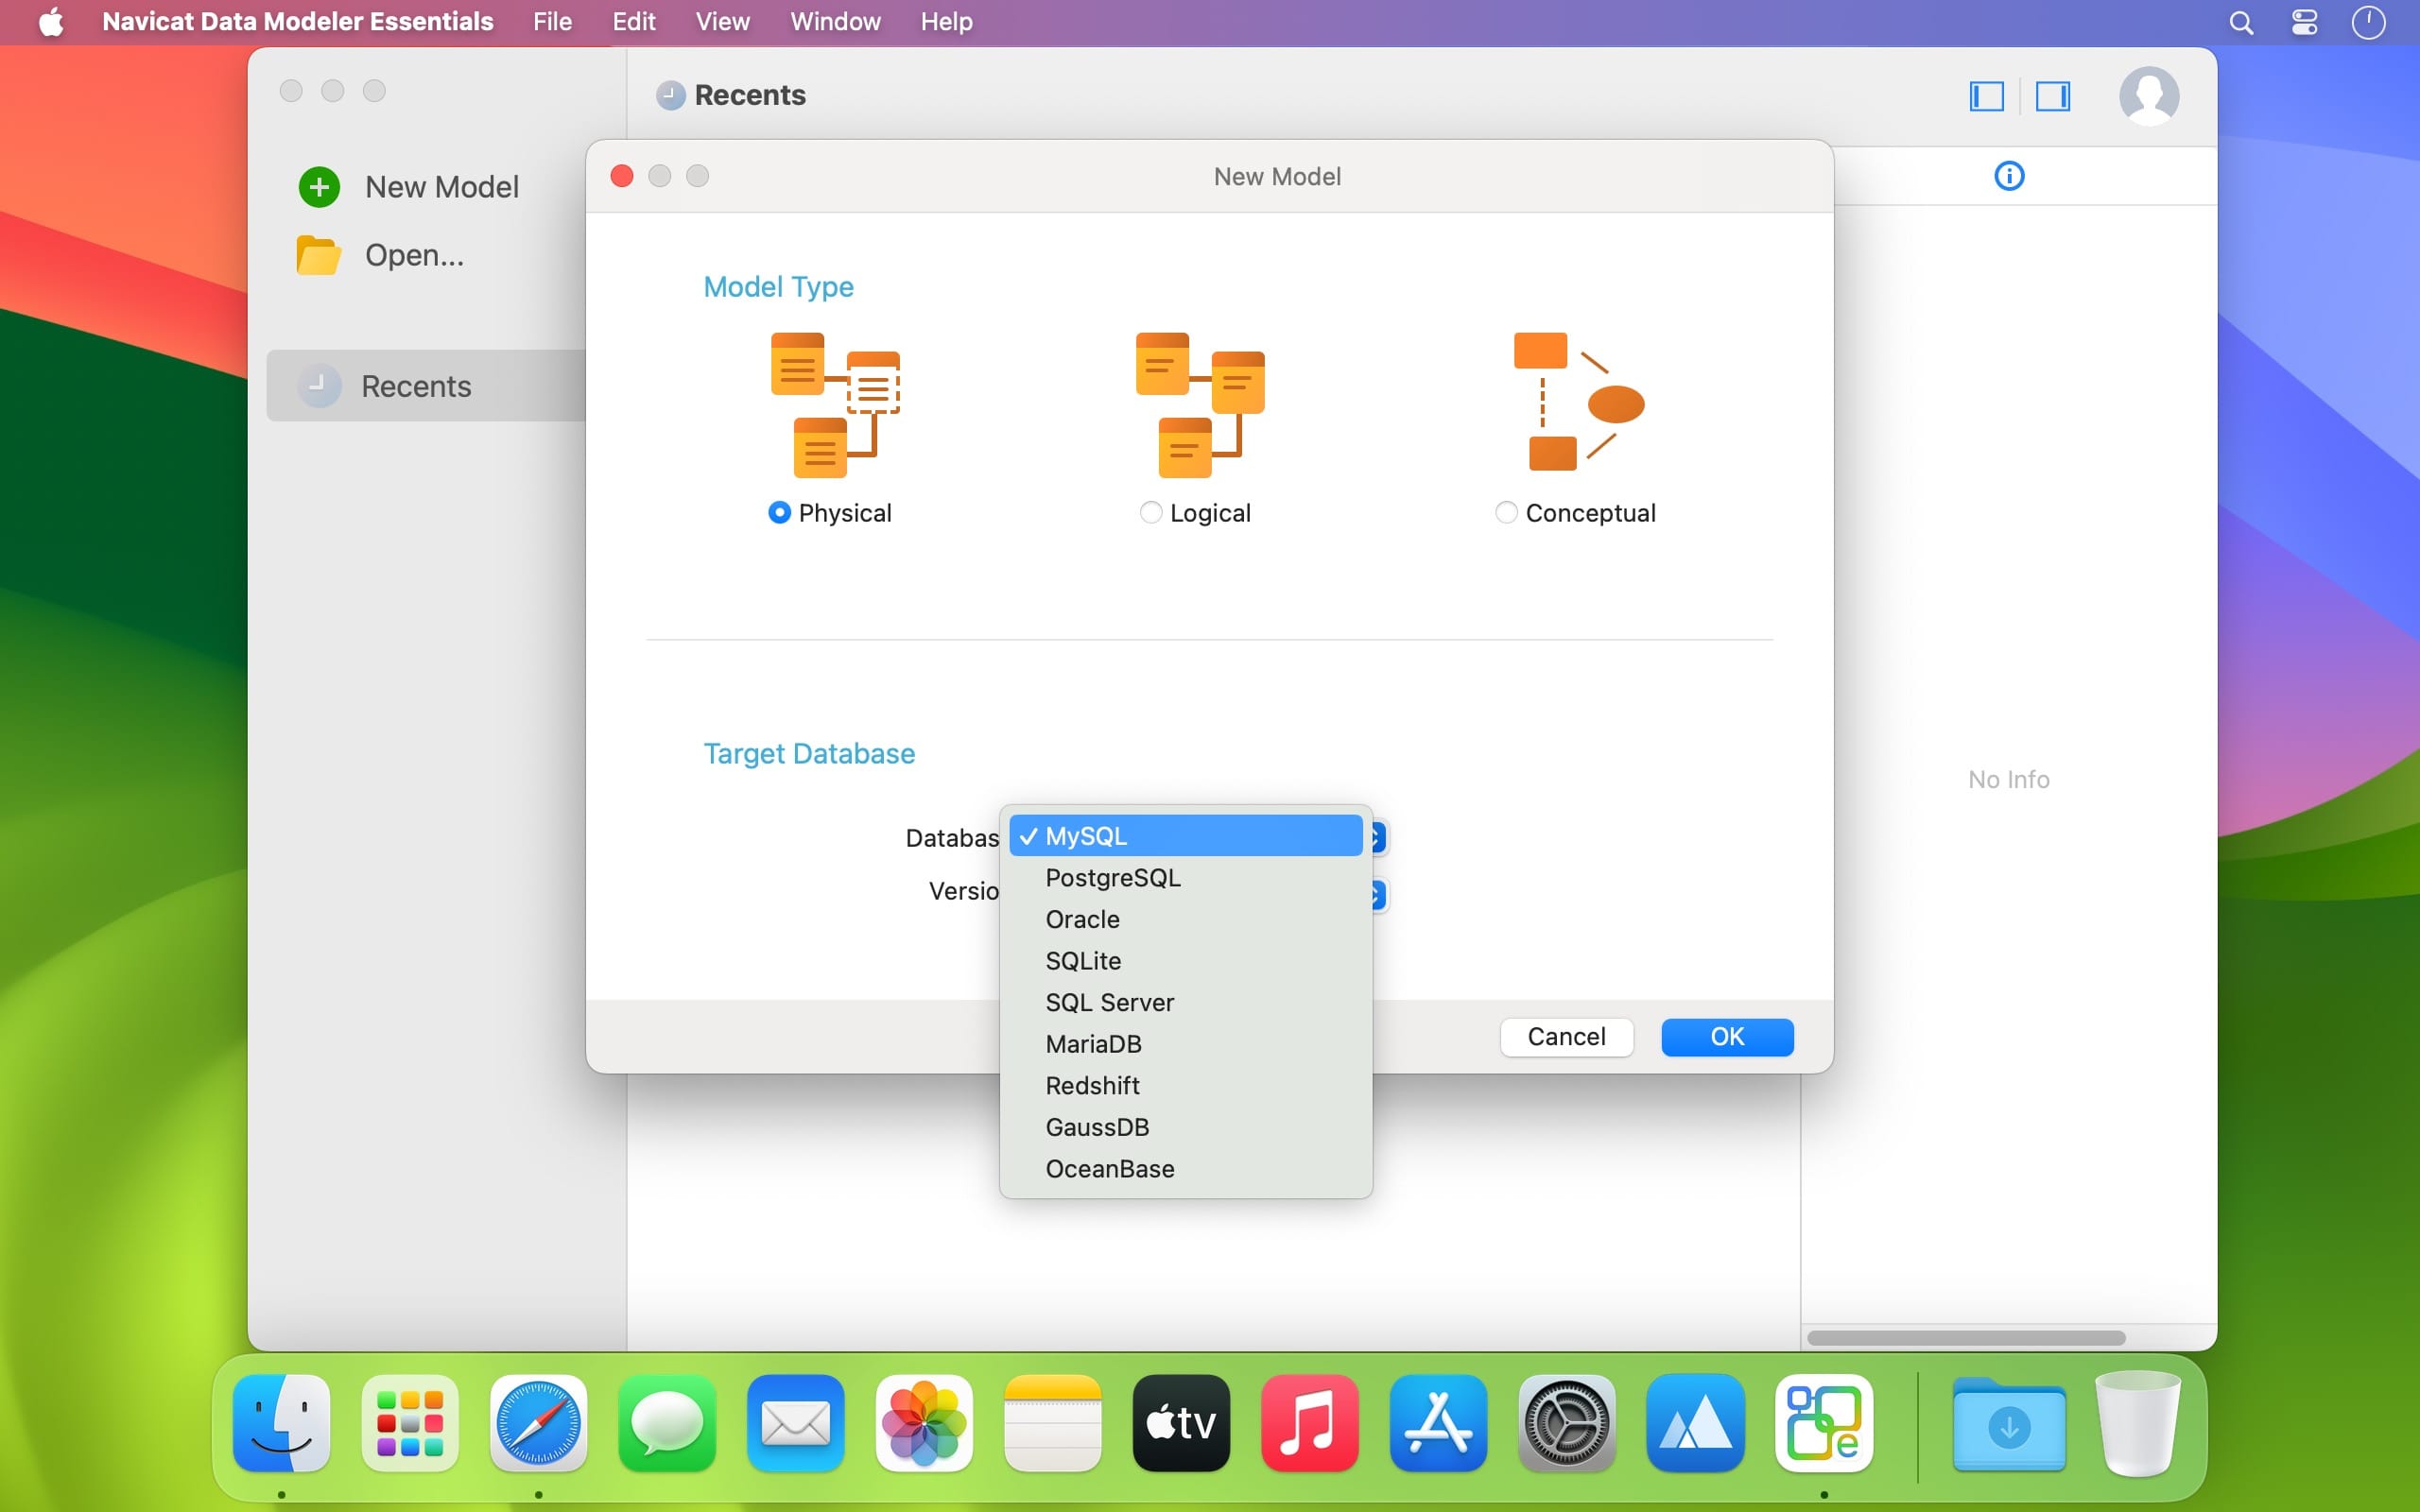Select the Physical radio button
Image resolution: width=2420 pixels, height=1512 pixels.
point(779,513)
